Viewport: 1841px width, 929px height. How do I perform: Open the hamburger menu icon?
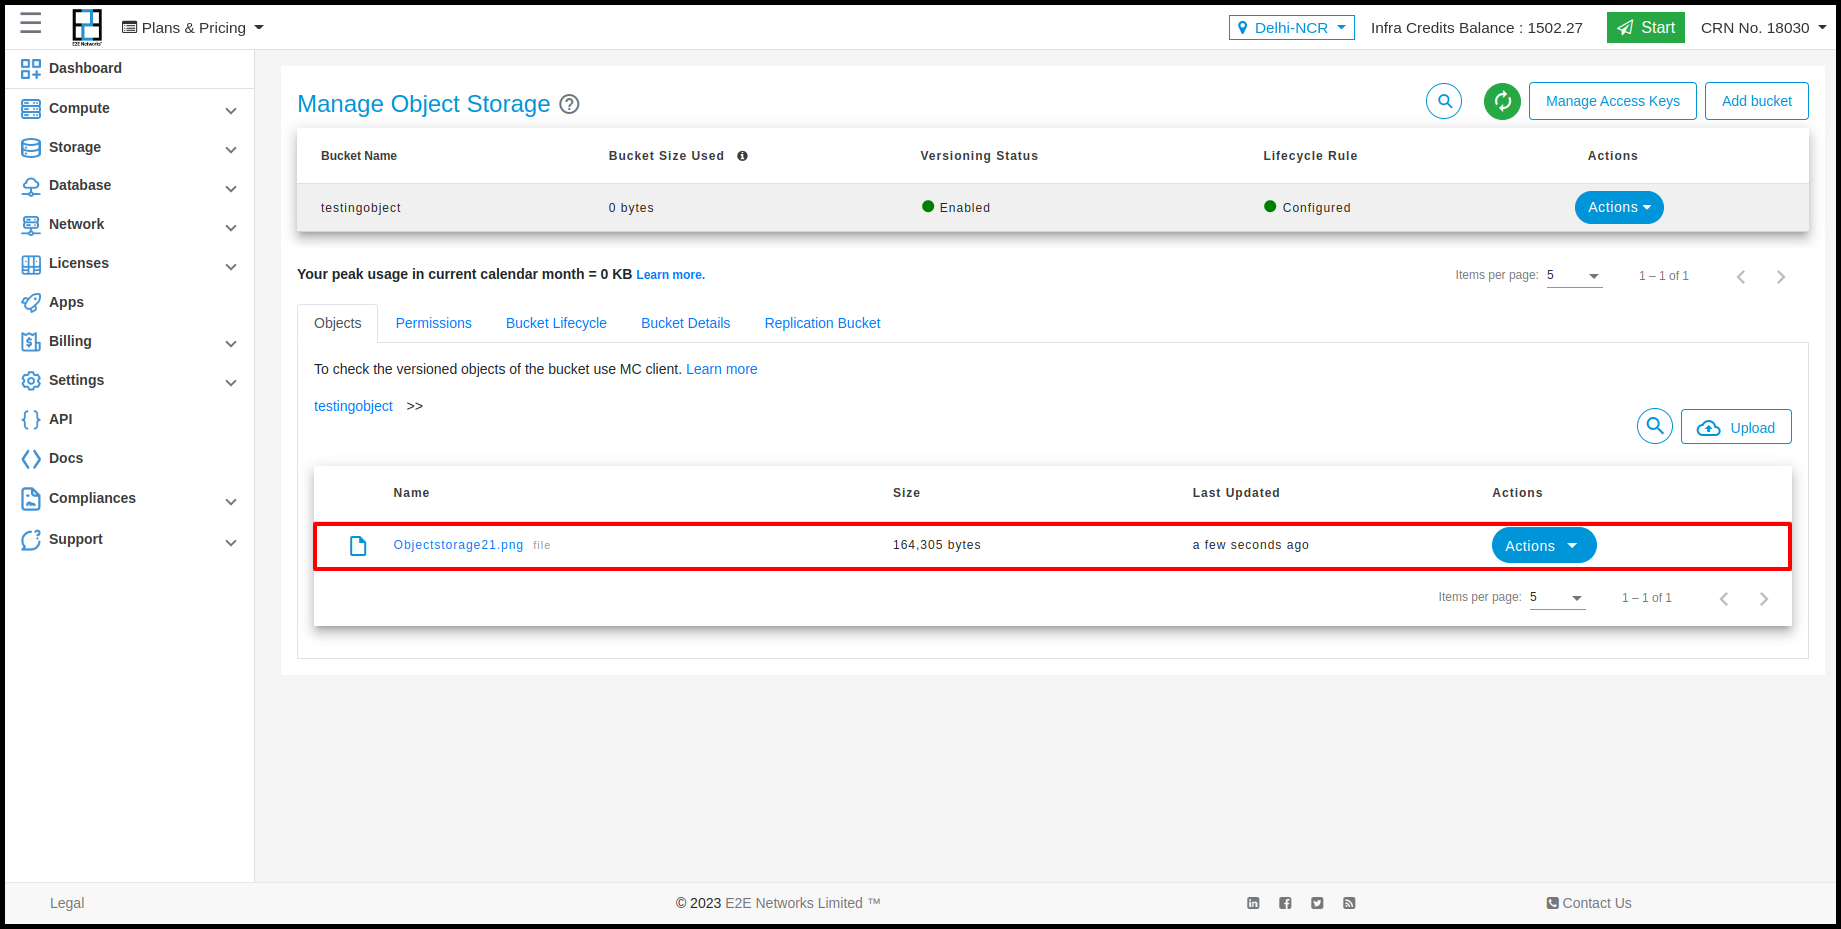pos(31,24)
